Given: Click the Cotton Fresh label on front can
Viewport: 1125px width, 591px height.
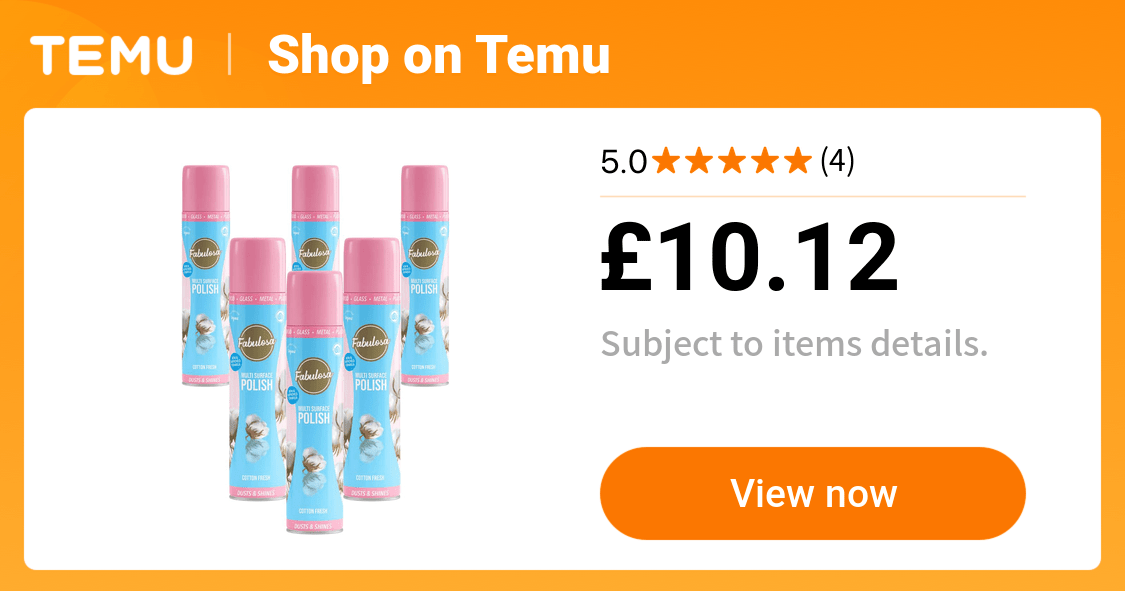Looking at the screenshot, I should (x=314, y=511).
